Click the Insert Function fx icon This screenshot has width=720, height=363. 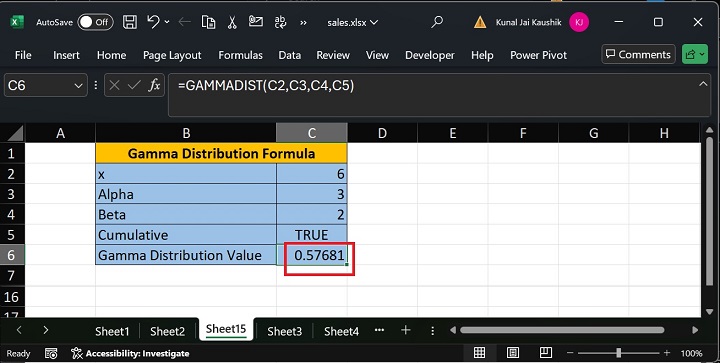154,85
